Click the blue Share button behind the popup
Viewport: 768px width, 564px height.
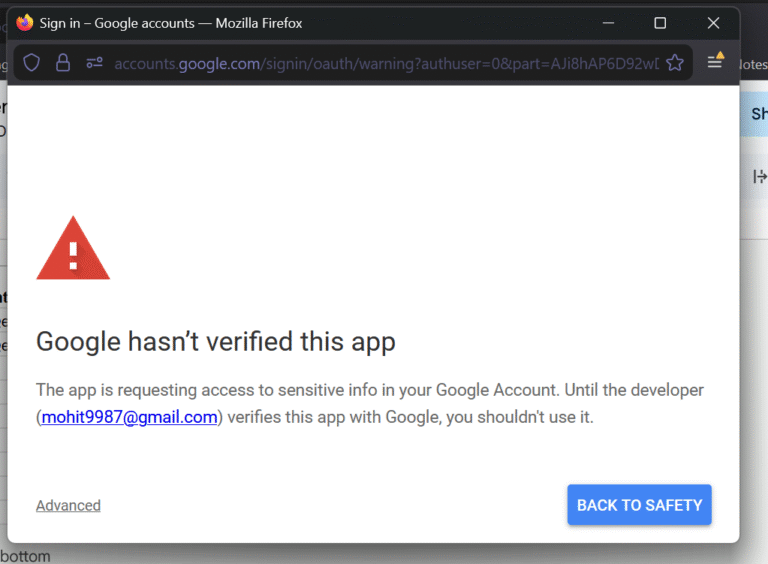[x=757, y=114]
